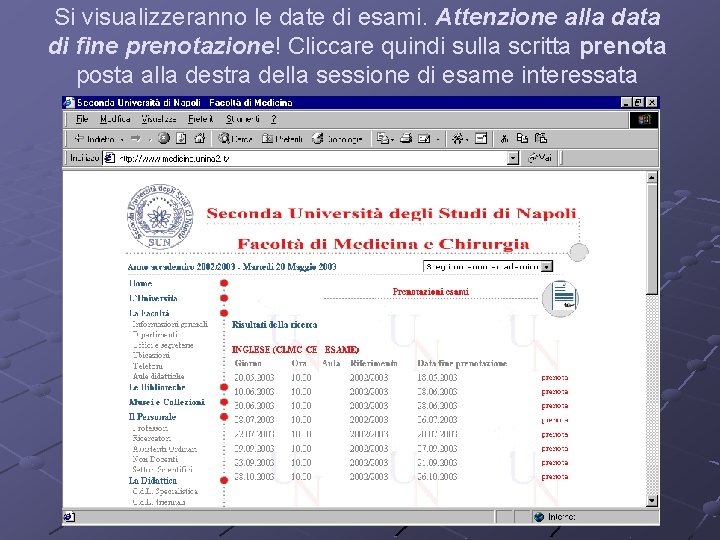Click the Data fine prenotazione column header
The height and width of the screenshot is (540, 720).
point(462,363)
